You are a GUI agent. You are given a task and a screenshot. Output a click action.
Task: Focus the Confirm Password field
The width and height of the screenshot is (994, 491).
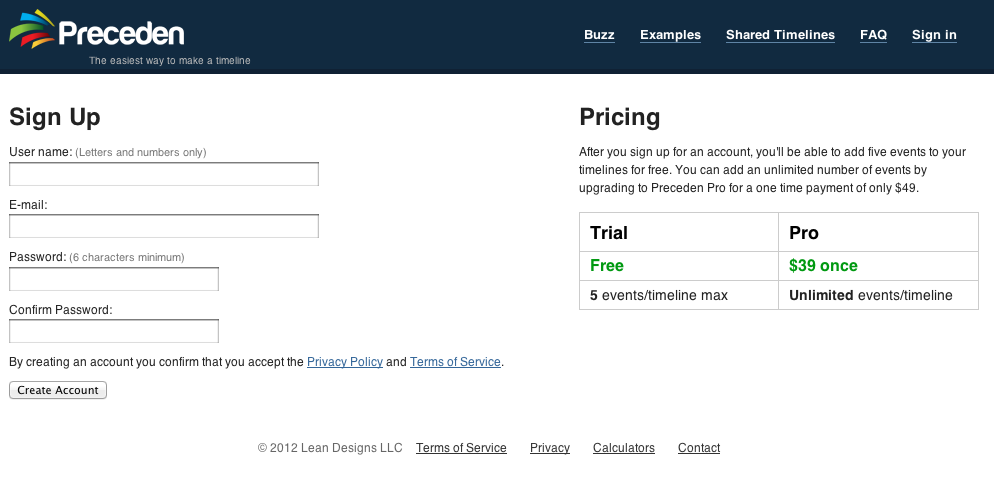pos(114,331)
